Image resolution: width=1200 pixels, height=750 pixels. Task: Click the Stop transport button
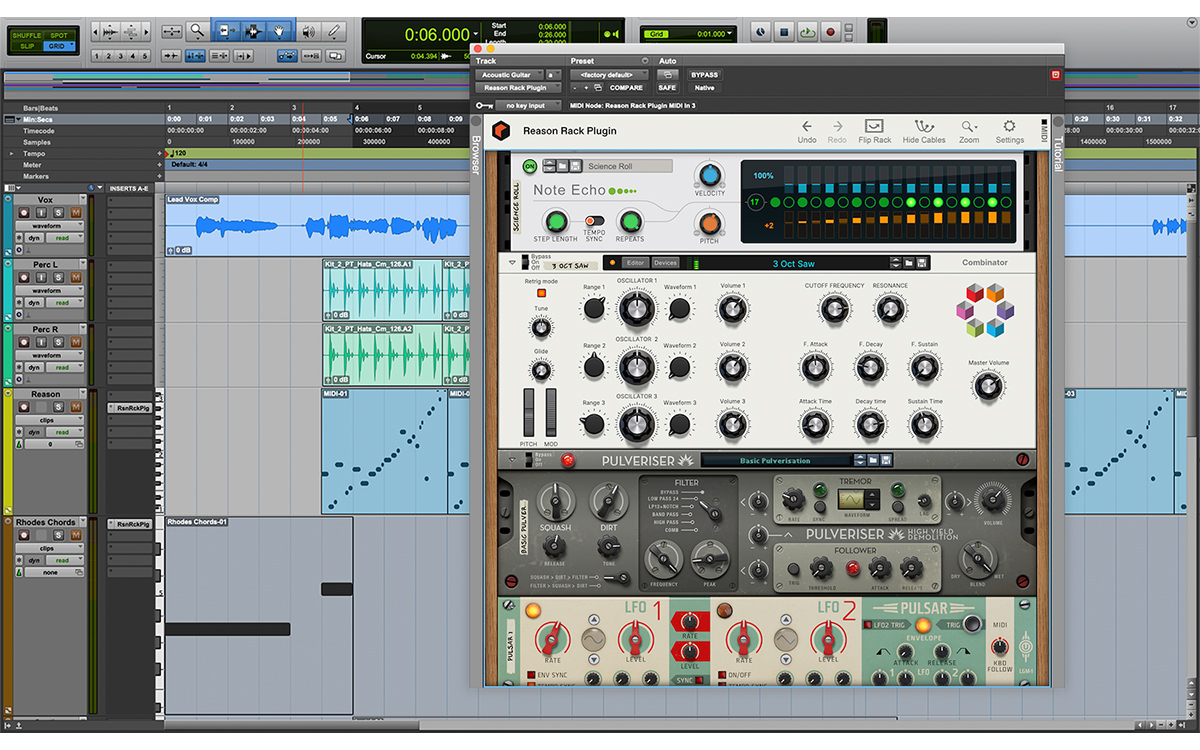pos(785,32)
